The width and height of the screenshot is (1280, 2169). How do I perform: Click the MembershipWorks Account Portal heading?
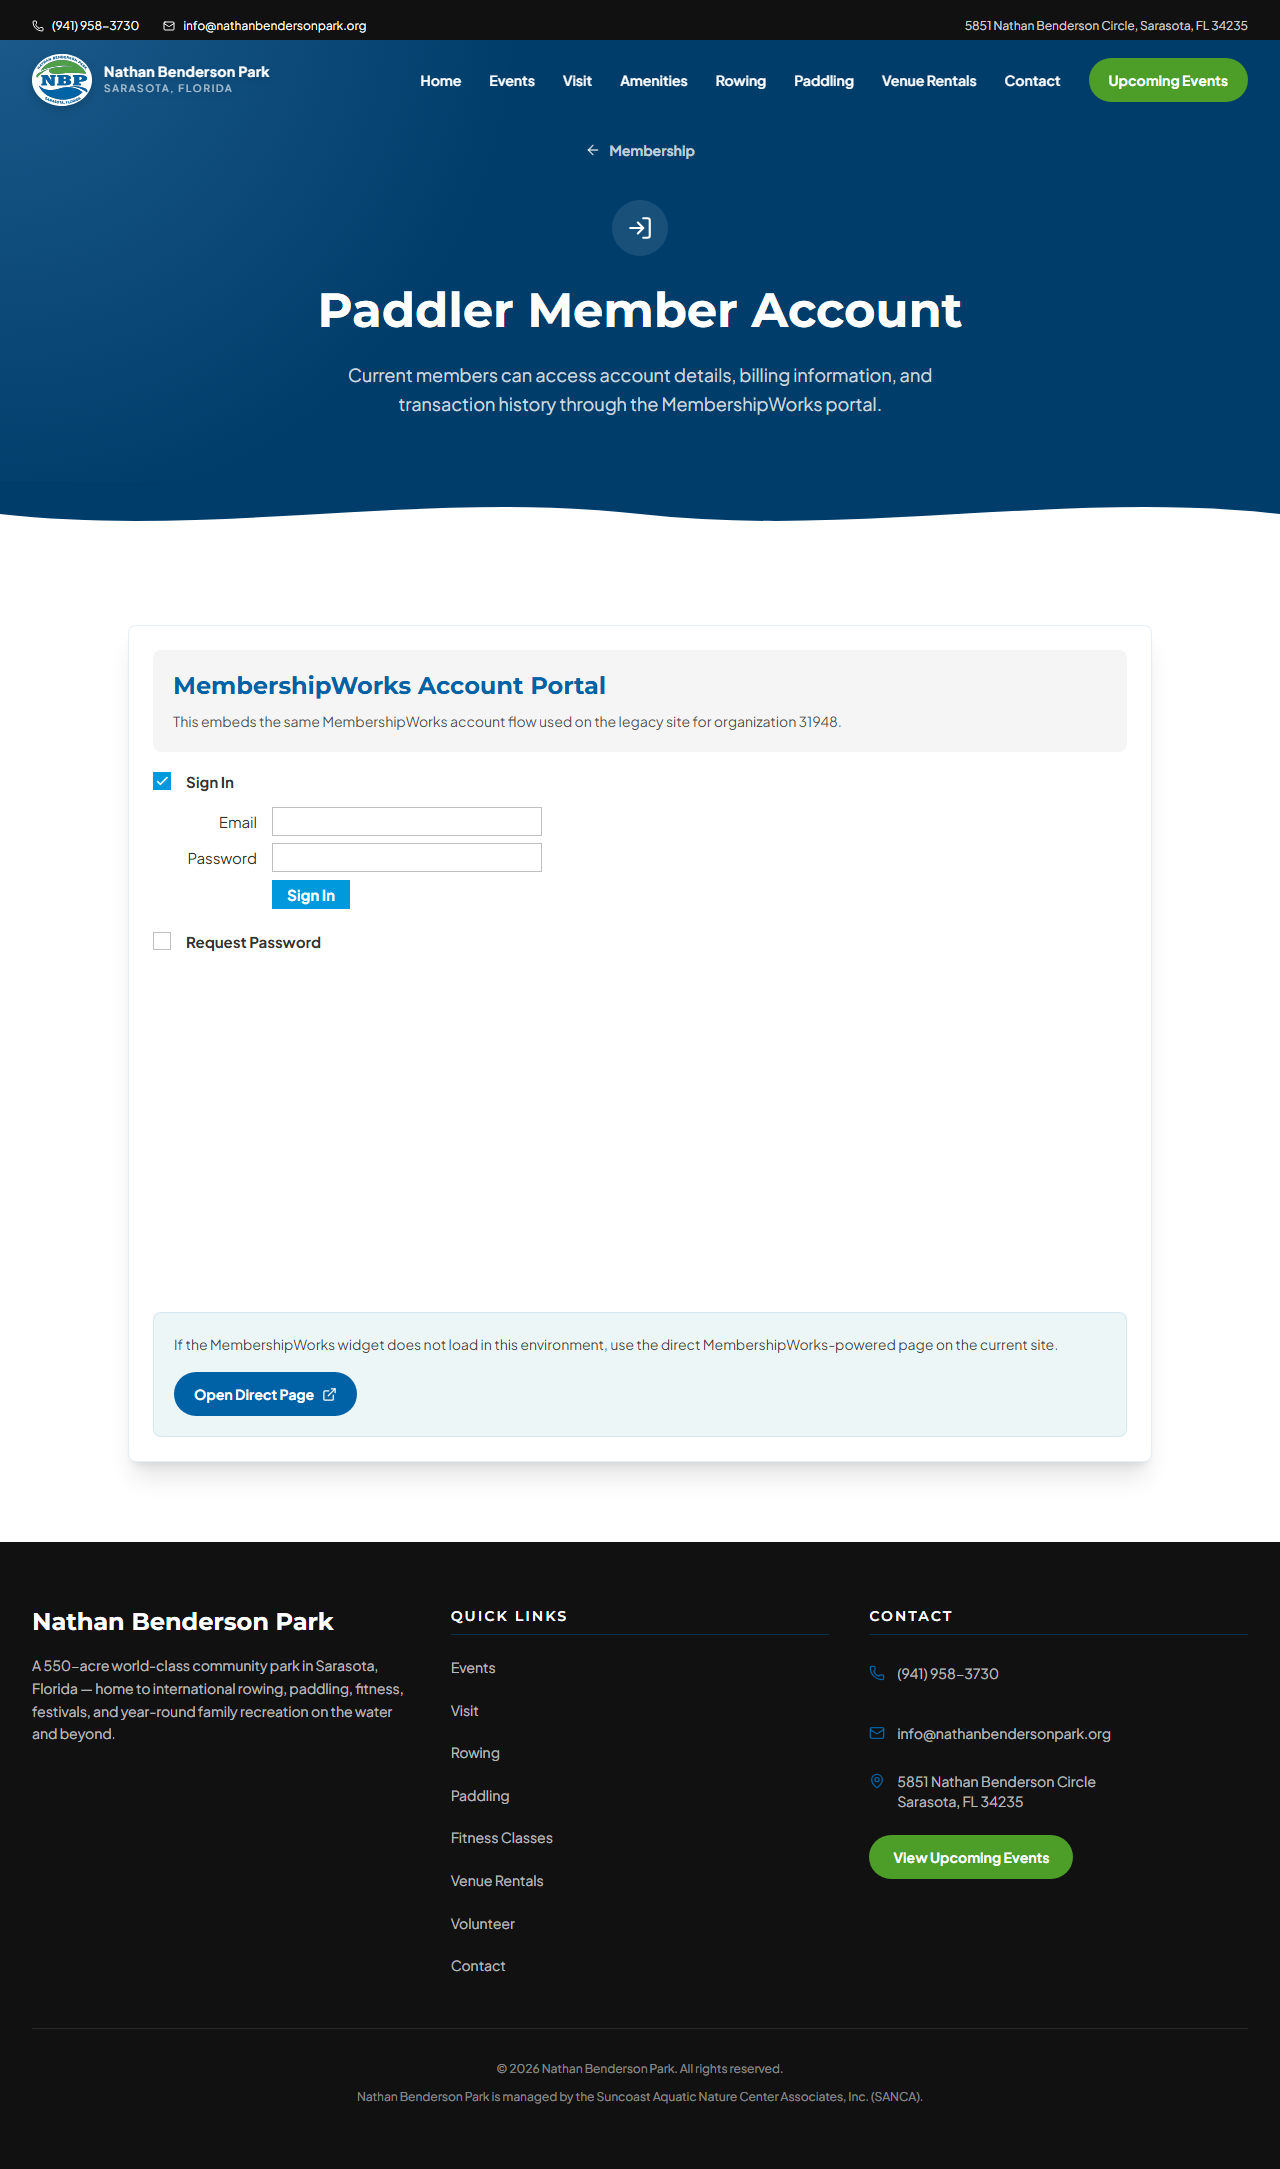coord(389,686)
